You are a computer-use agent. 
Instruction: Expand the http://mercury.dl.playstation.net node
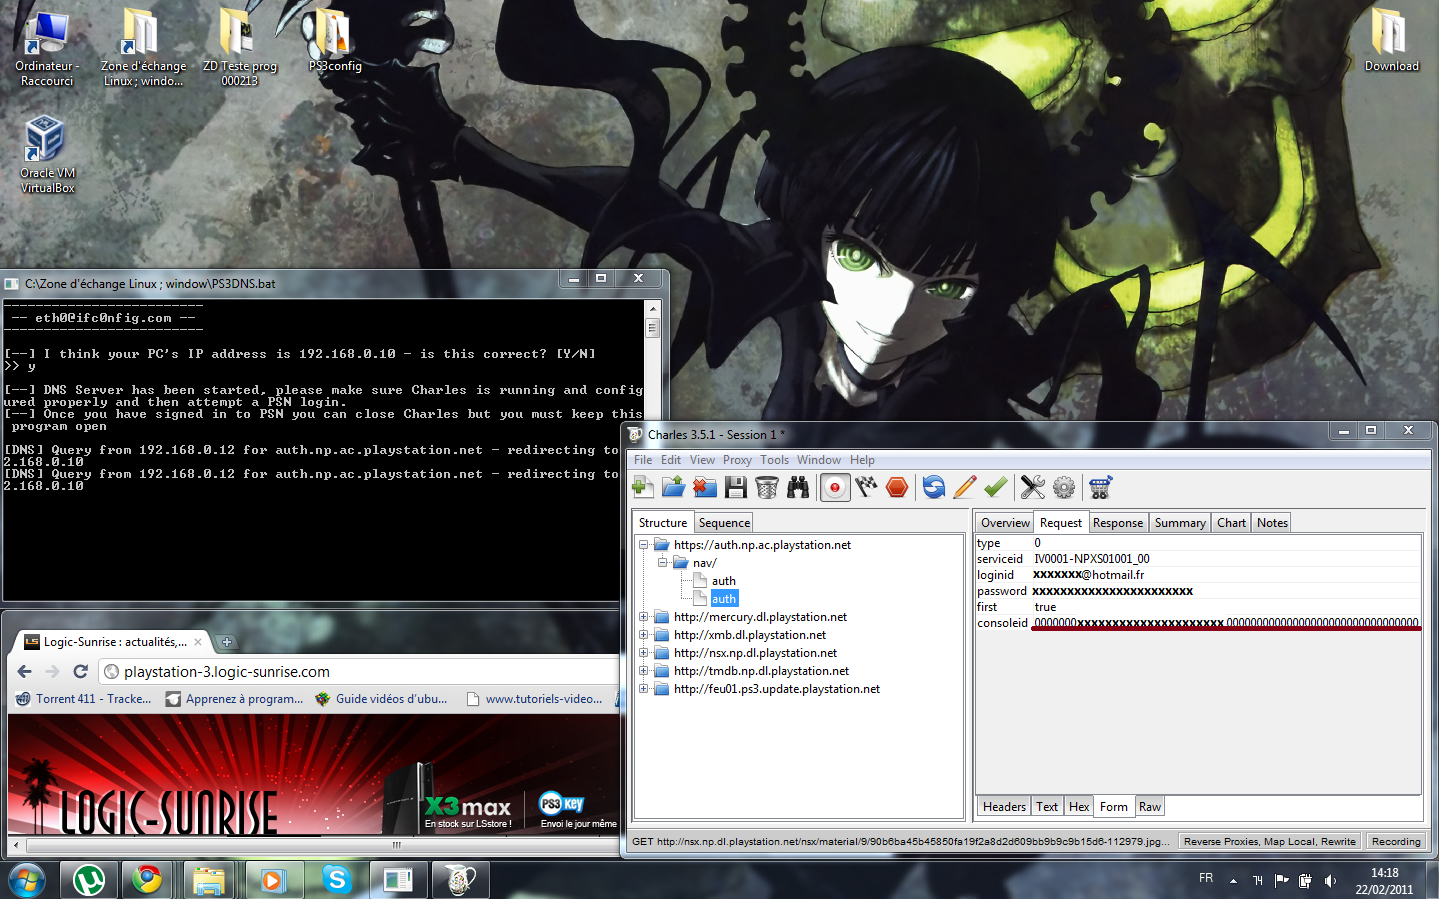tap(644, 617)
